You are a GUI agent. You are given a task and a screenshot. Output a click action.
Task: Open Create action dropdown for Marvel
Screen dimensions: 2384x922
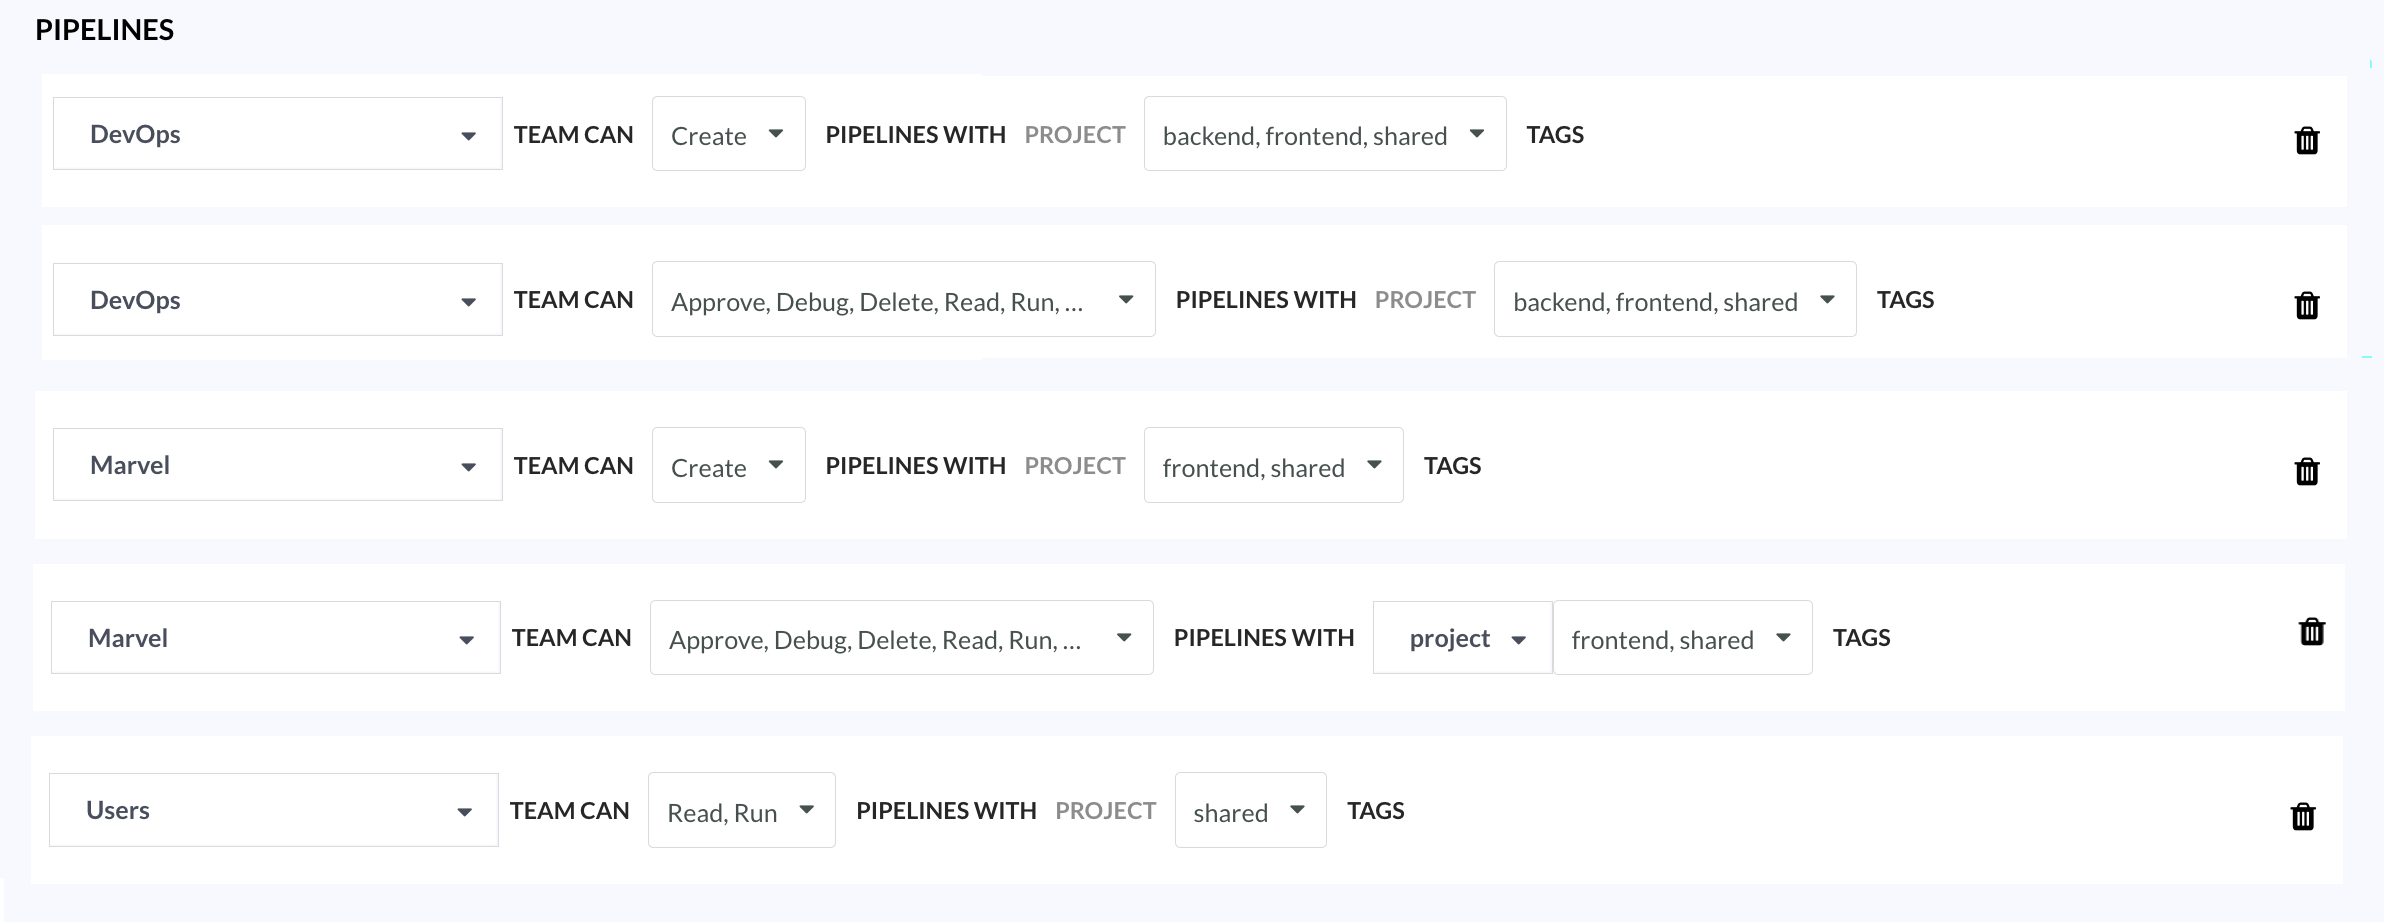[728, 465]
